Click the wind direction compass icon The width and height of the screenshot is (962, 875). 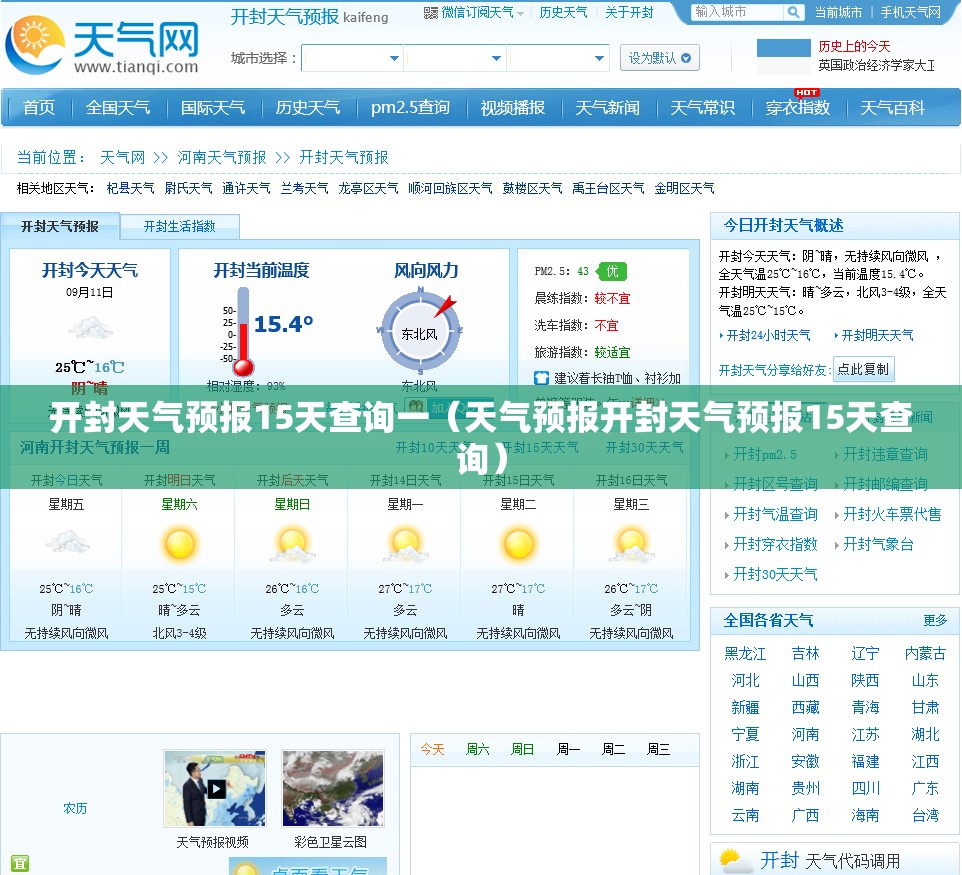coord(421,332)
